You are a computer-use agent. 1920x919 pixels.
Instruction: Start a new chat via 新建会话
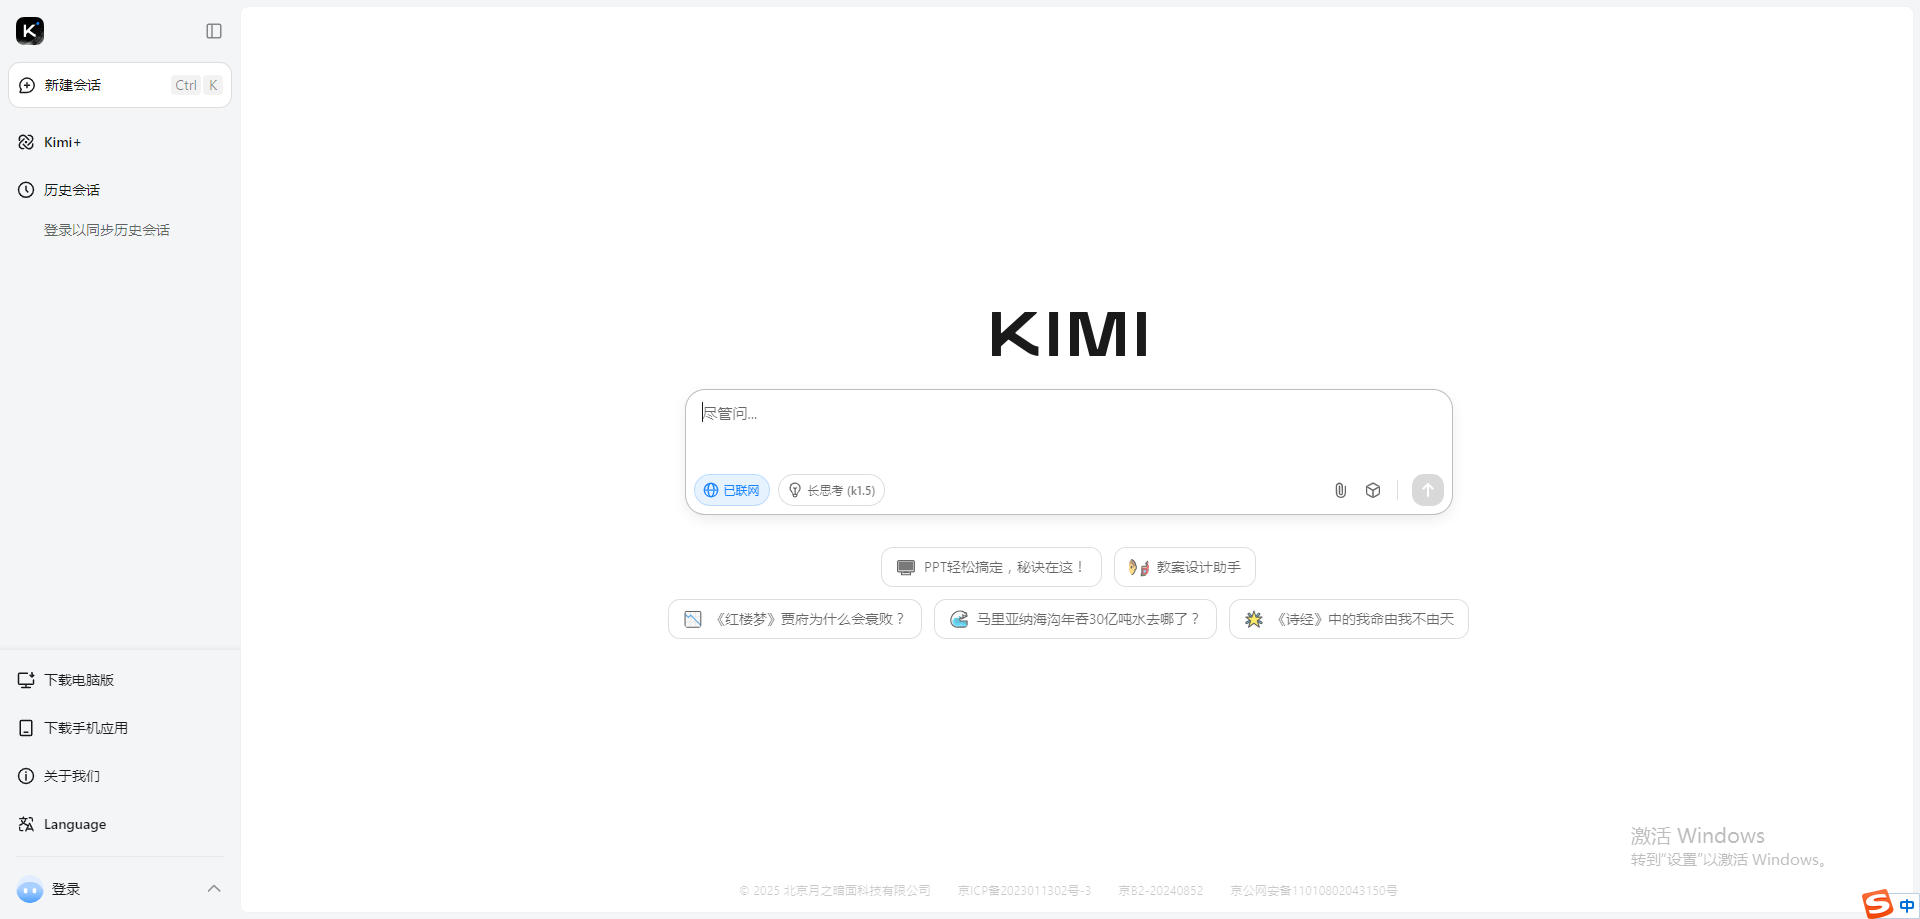tap(120, 85)
